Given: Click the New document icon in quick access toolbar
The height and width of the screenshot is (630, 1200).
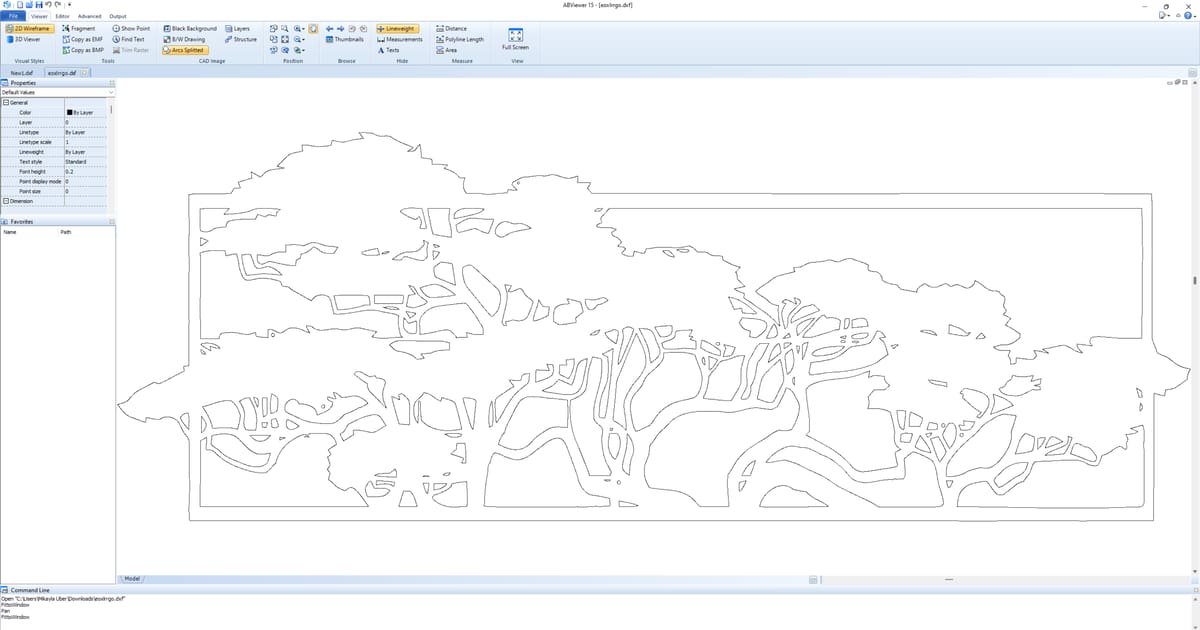Looking at the screenshot, I should 19,5.
